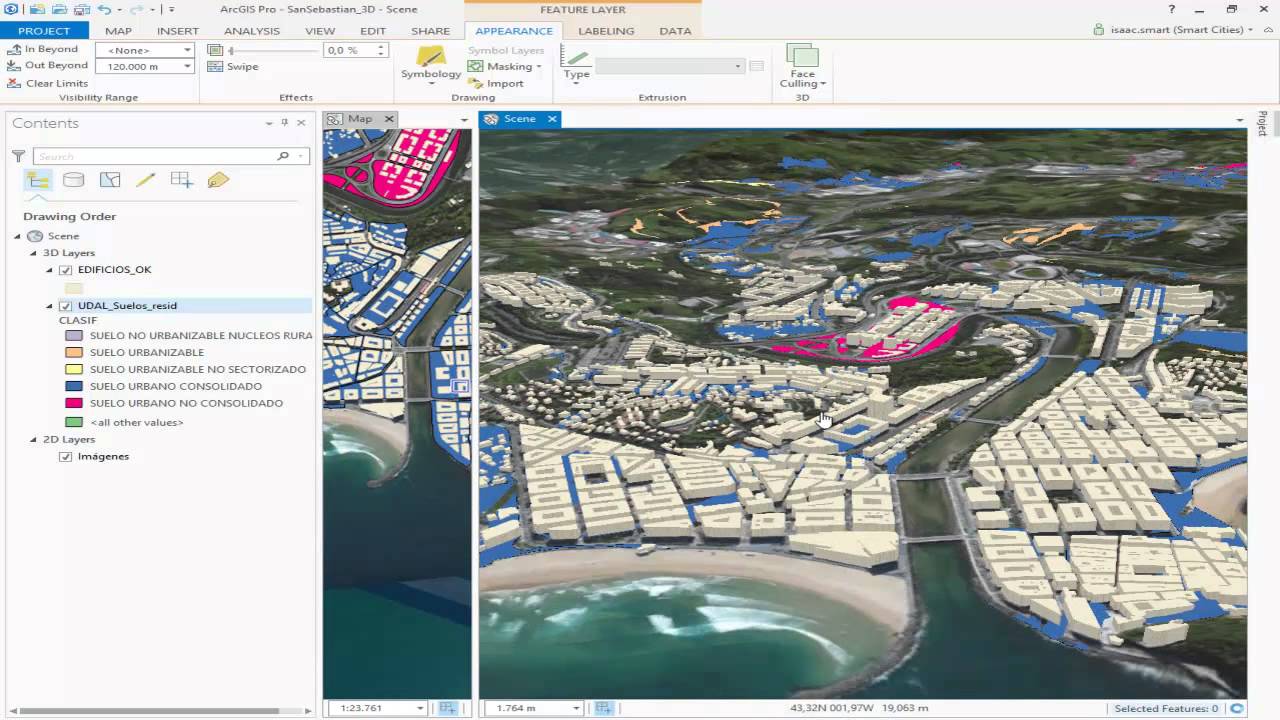This screenshot has width=1280, height=720.
Task: Collapse the EDIFICIOS_OK layer legend
Action: coord(49,270)
